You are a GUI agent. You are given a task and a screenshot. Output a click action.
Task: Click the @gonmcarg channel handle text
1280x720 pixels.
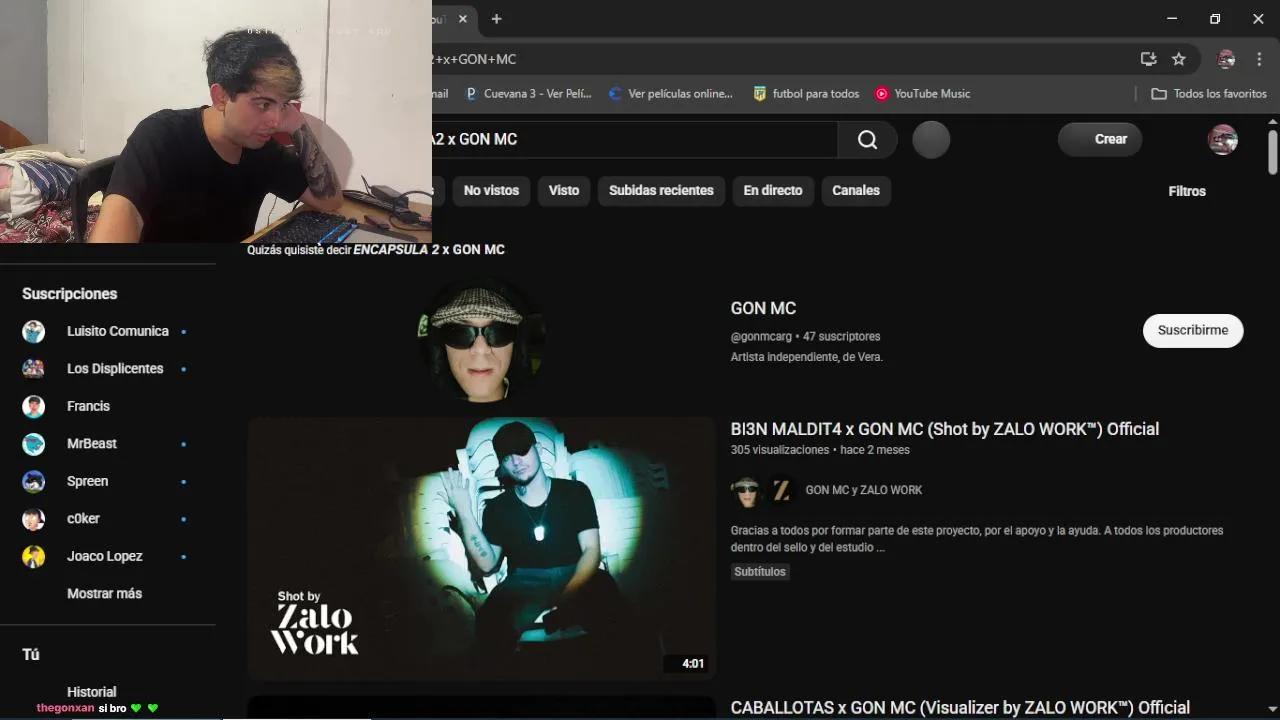click(761, 337)
